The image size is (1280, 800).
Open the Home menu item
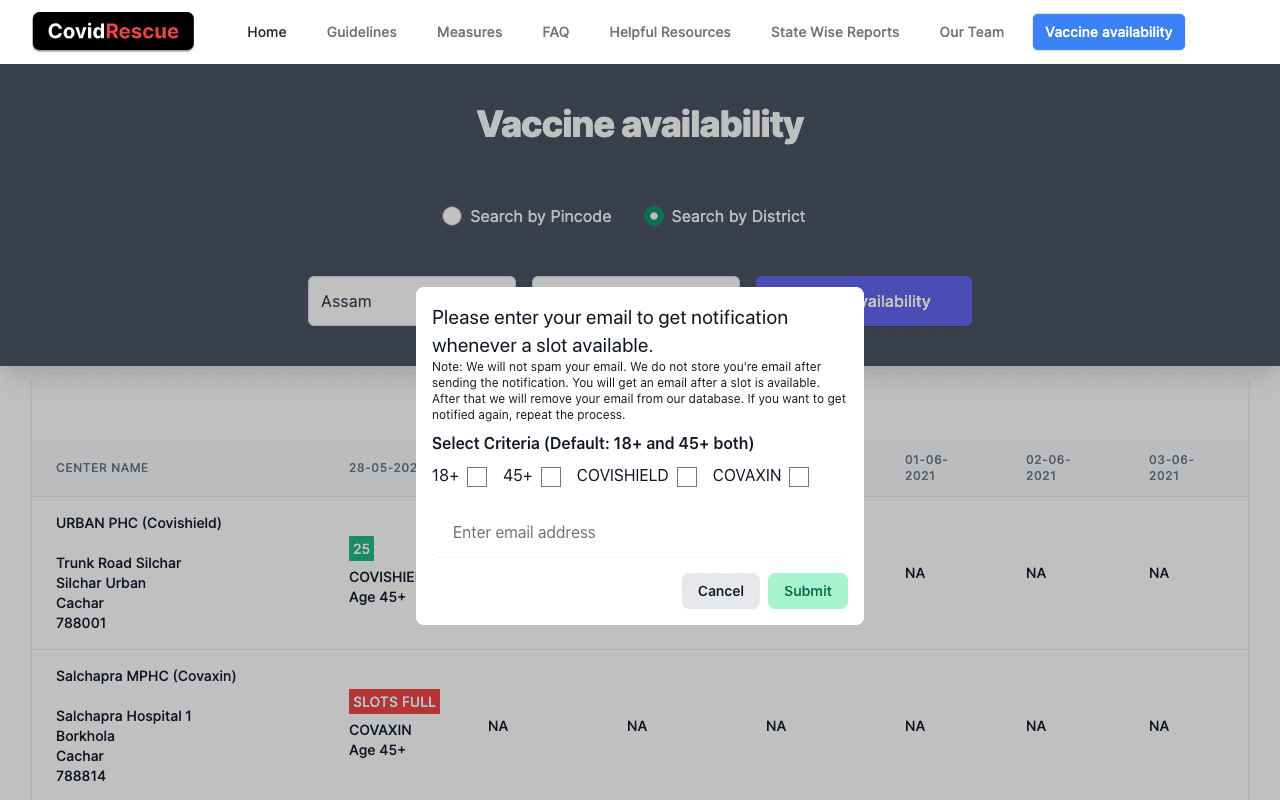coord(267,32)
